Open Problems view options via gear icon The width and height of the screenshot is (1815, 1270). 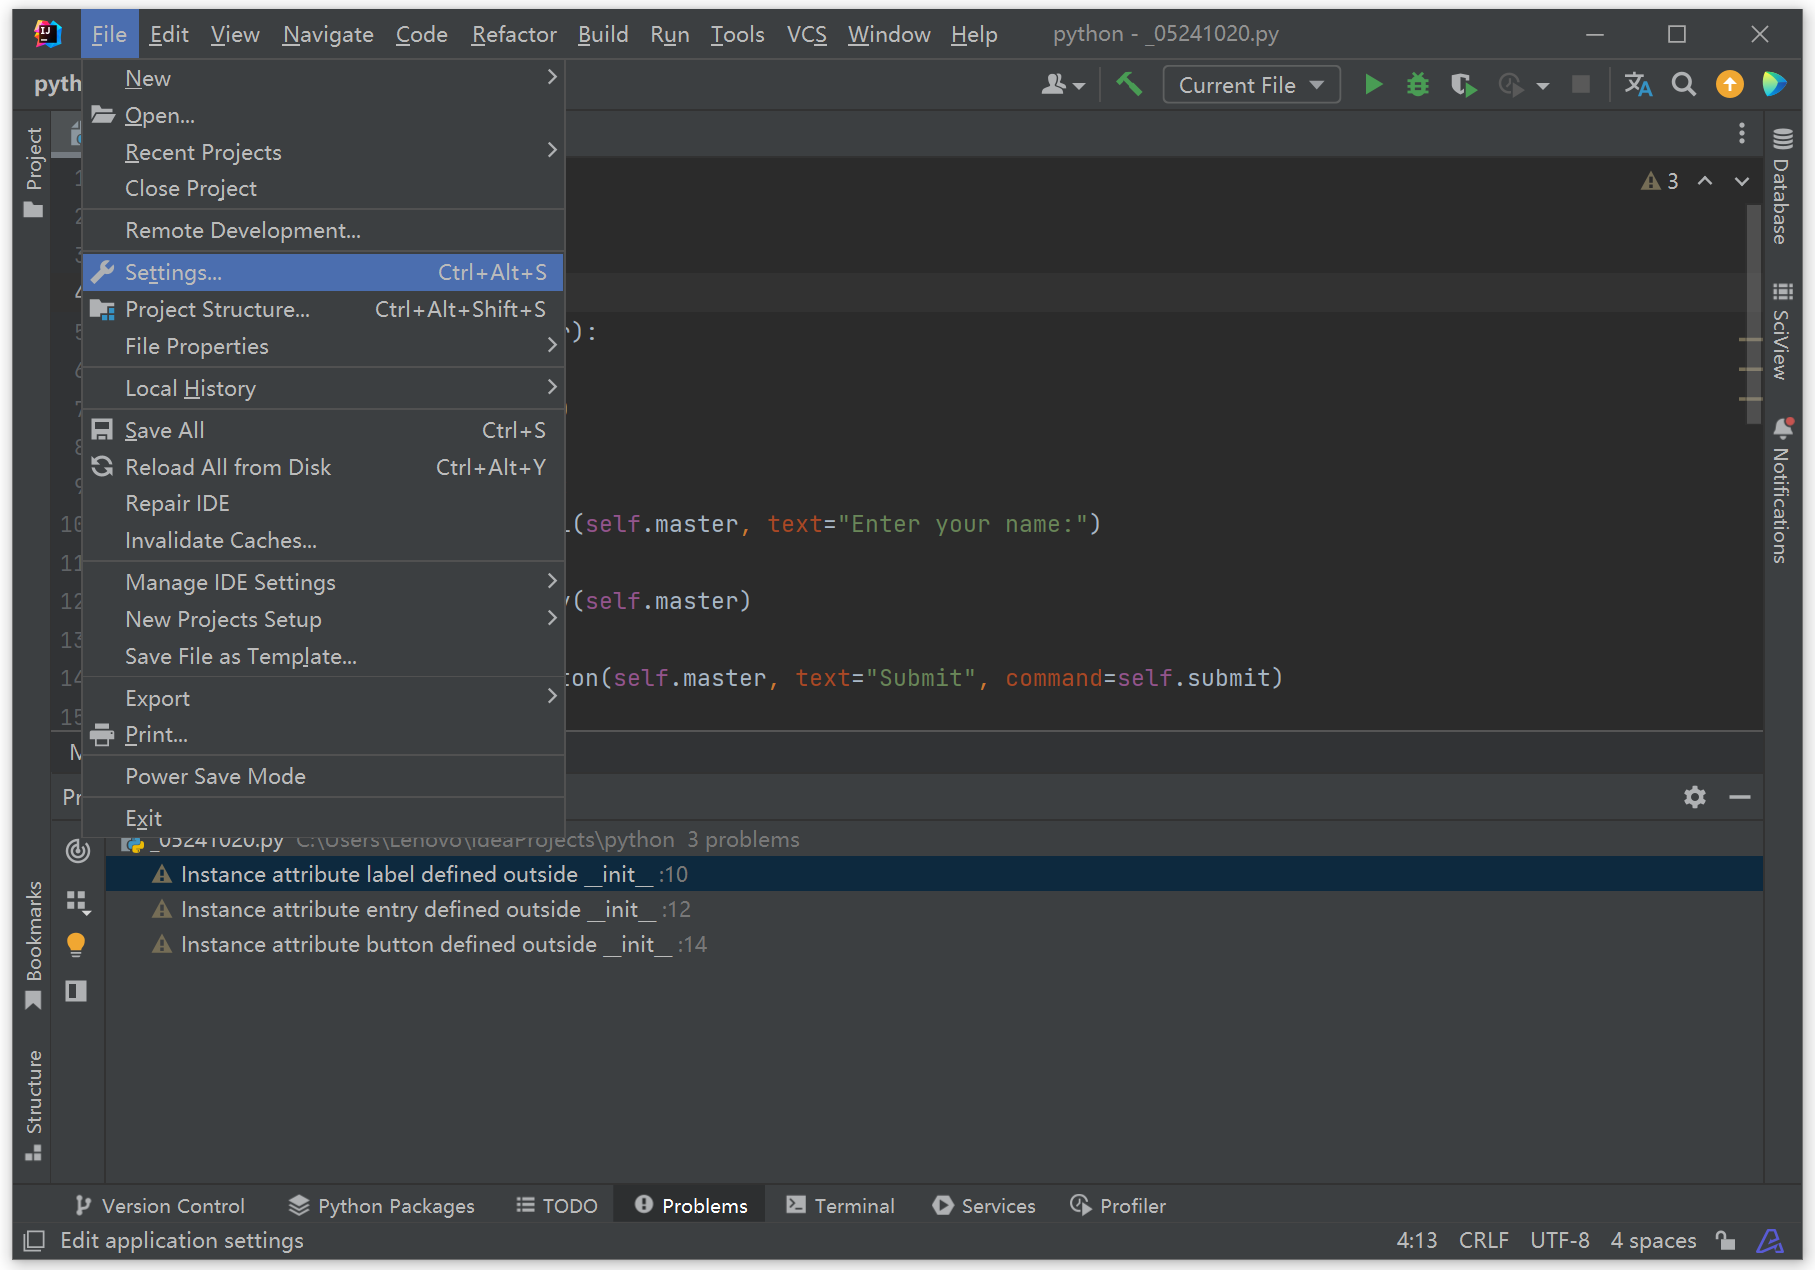coord(1694,797)
